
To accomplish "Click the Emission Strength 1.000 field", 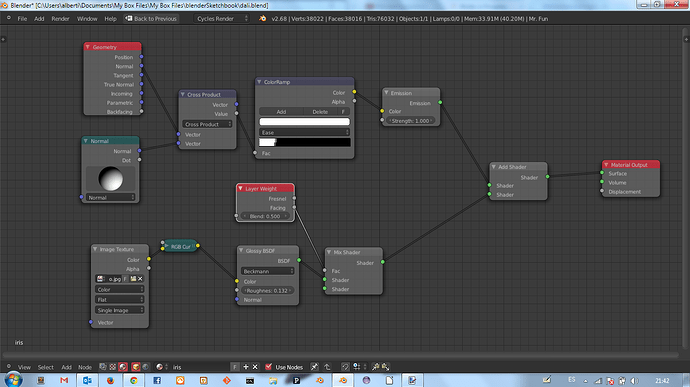I will pos(410,121).
